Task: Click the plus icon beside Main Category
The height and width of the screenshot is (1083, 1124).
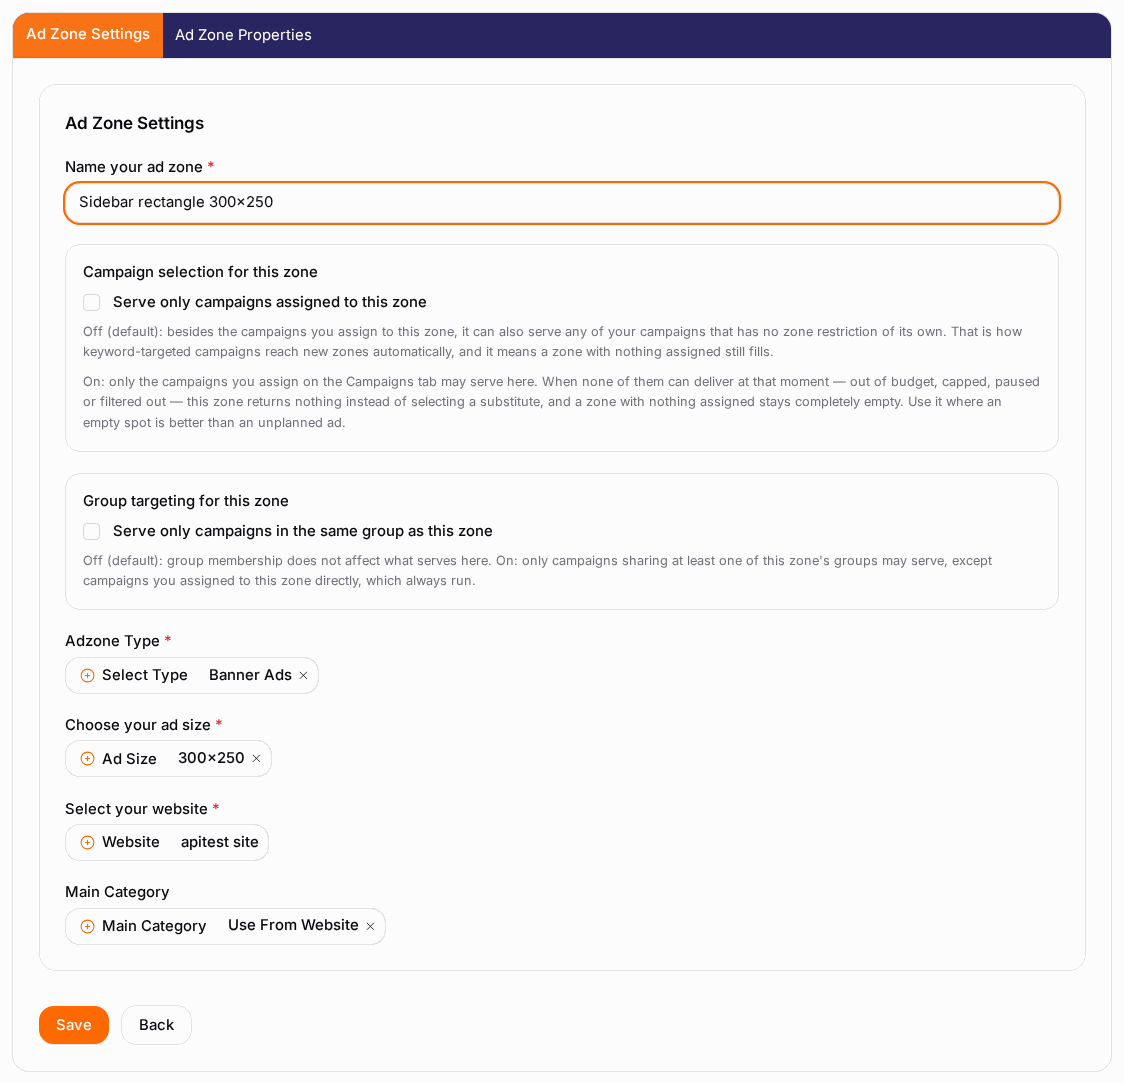Action: 87,926
